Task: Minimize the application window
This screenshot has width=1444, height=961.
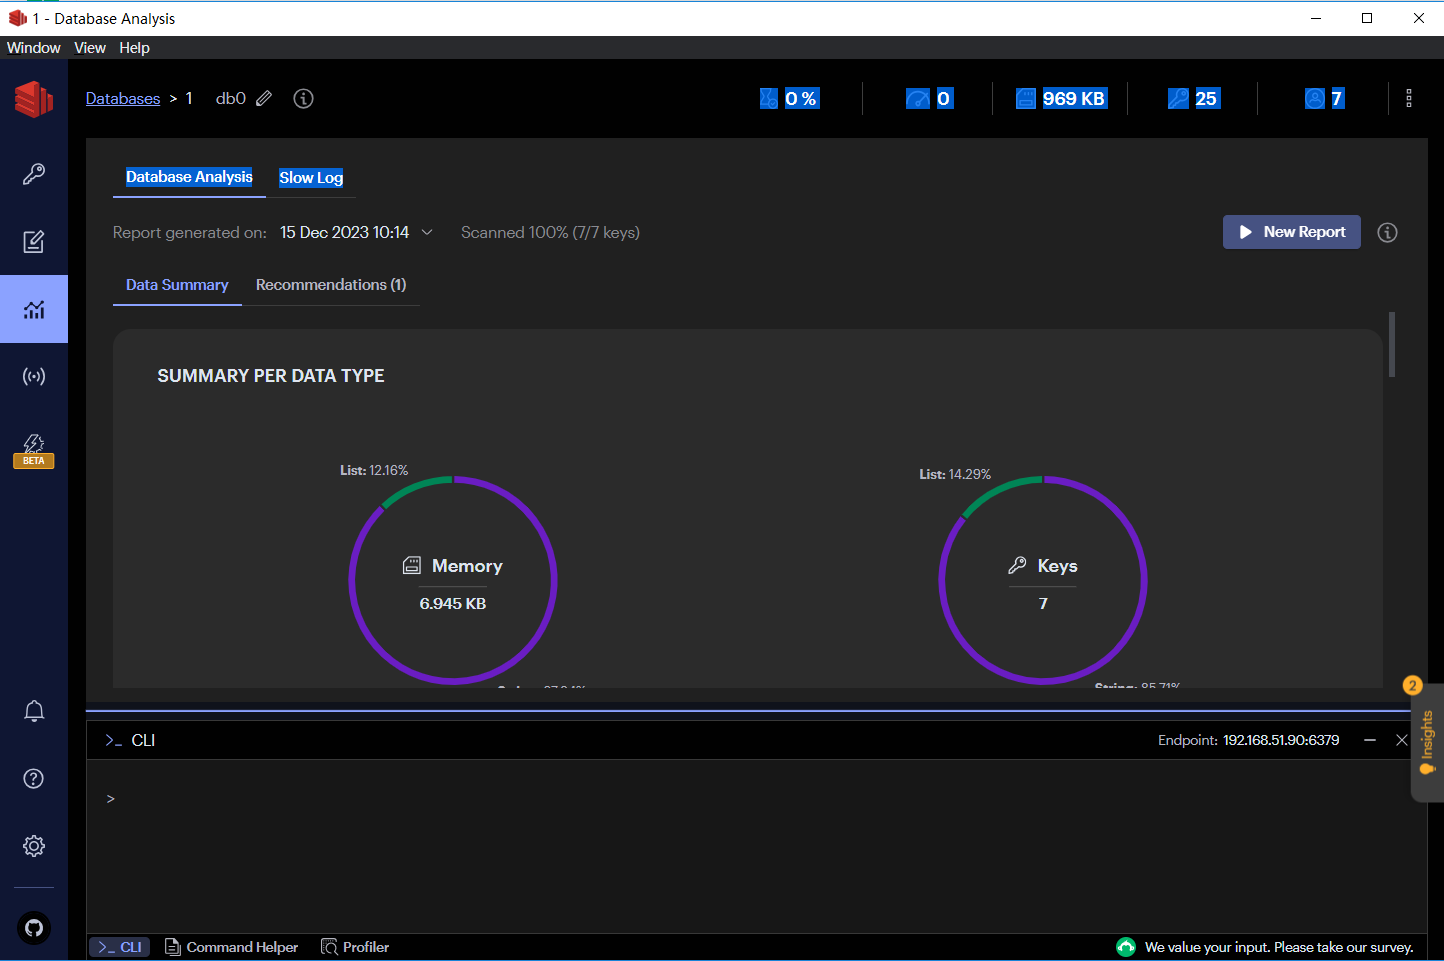Action: coord(1316,18)
